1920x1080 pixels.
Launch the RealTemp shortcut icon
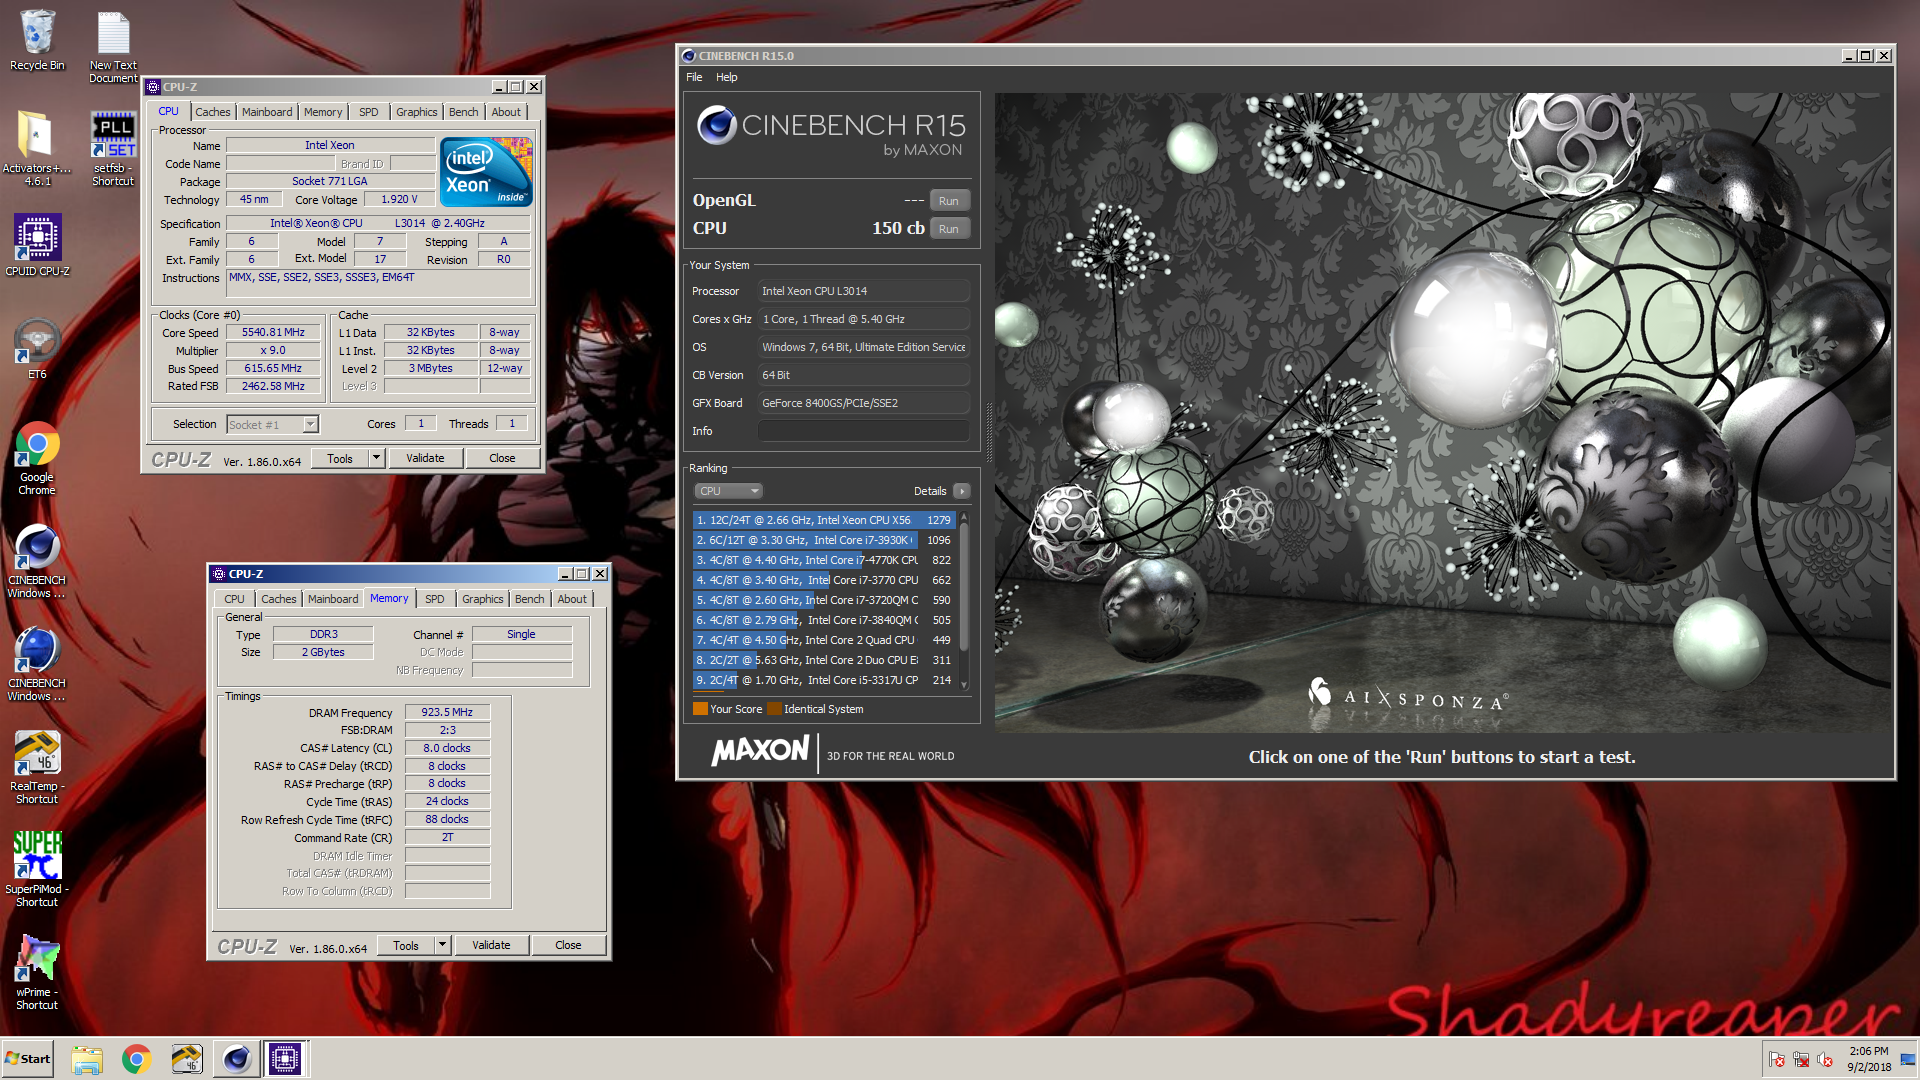click(37, 767)
